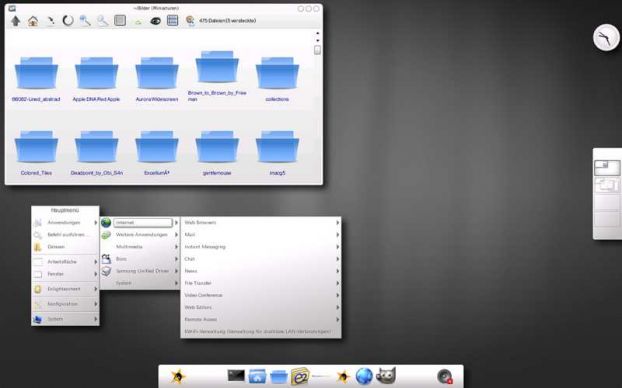The height and width of the screenshot is (388, 622).
Task: Select the highlighted Internet submenu entry
Action: pyautogui.click(x=140, y=223)
